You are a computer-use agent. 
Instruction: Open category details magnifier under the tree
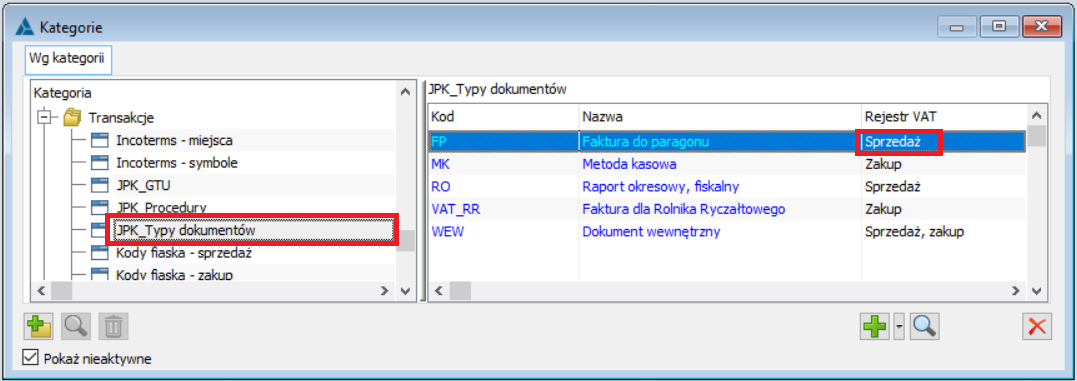click(x=76, y=326)
